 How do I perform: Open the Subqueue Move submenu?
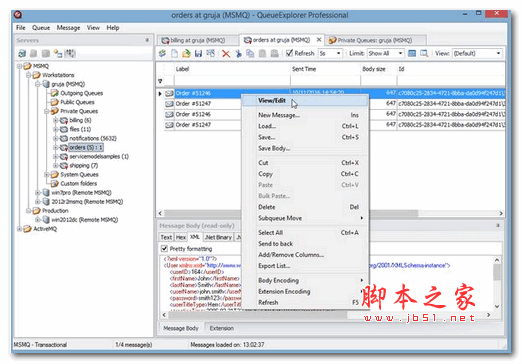[x=305, y=218]
